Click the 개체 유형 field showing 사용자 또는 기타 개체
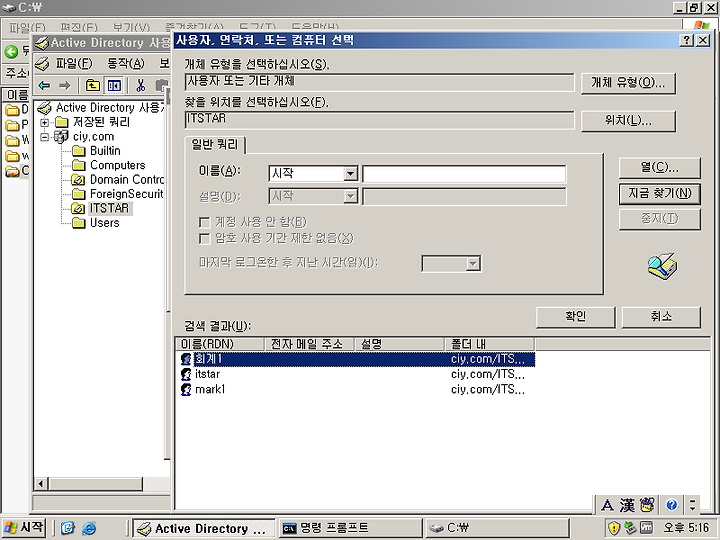720x540 pixels. click(x=379, y=82)
